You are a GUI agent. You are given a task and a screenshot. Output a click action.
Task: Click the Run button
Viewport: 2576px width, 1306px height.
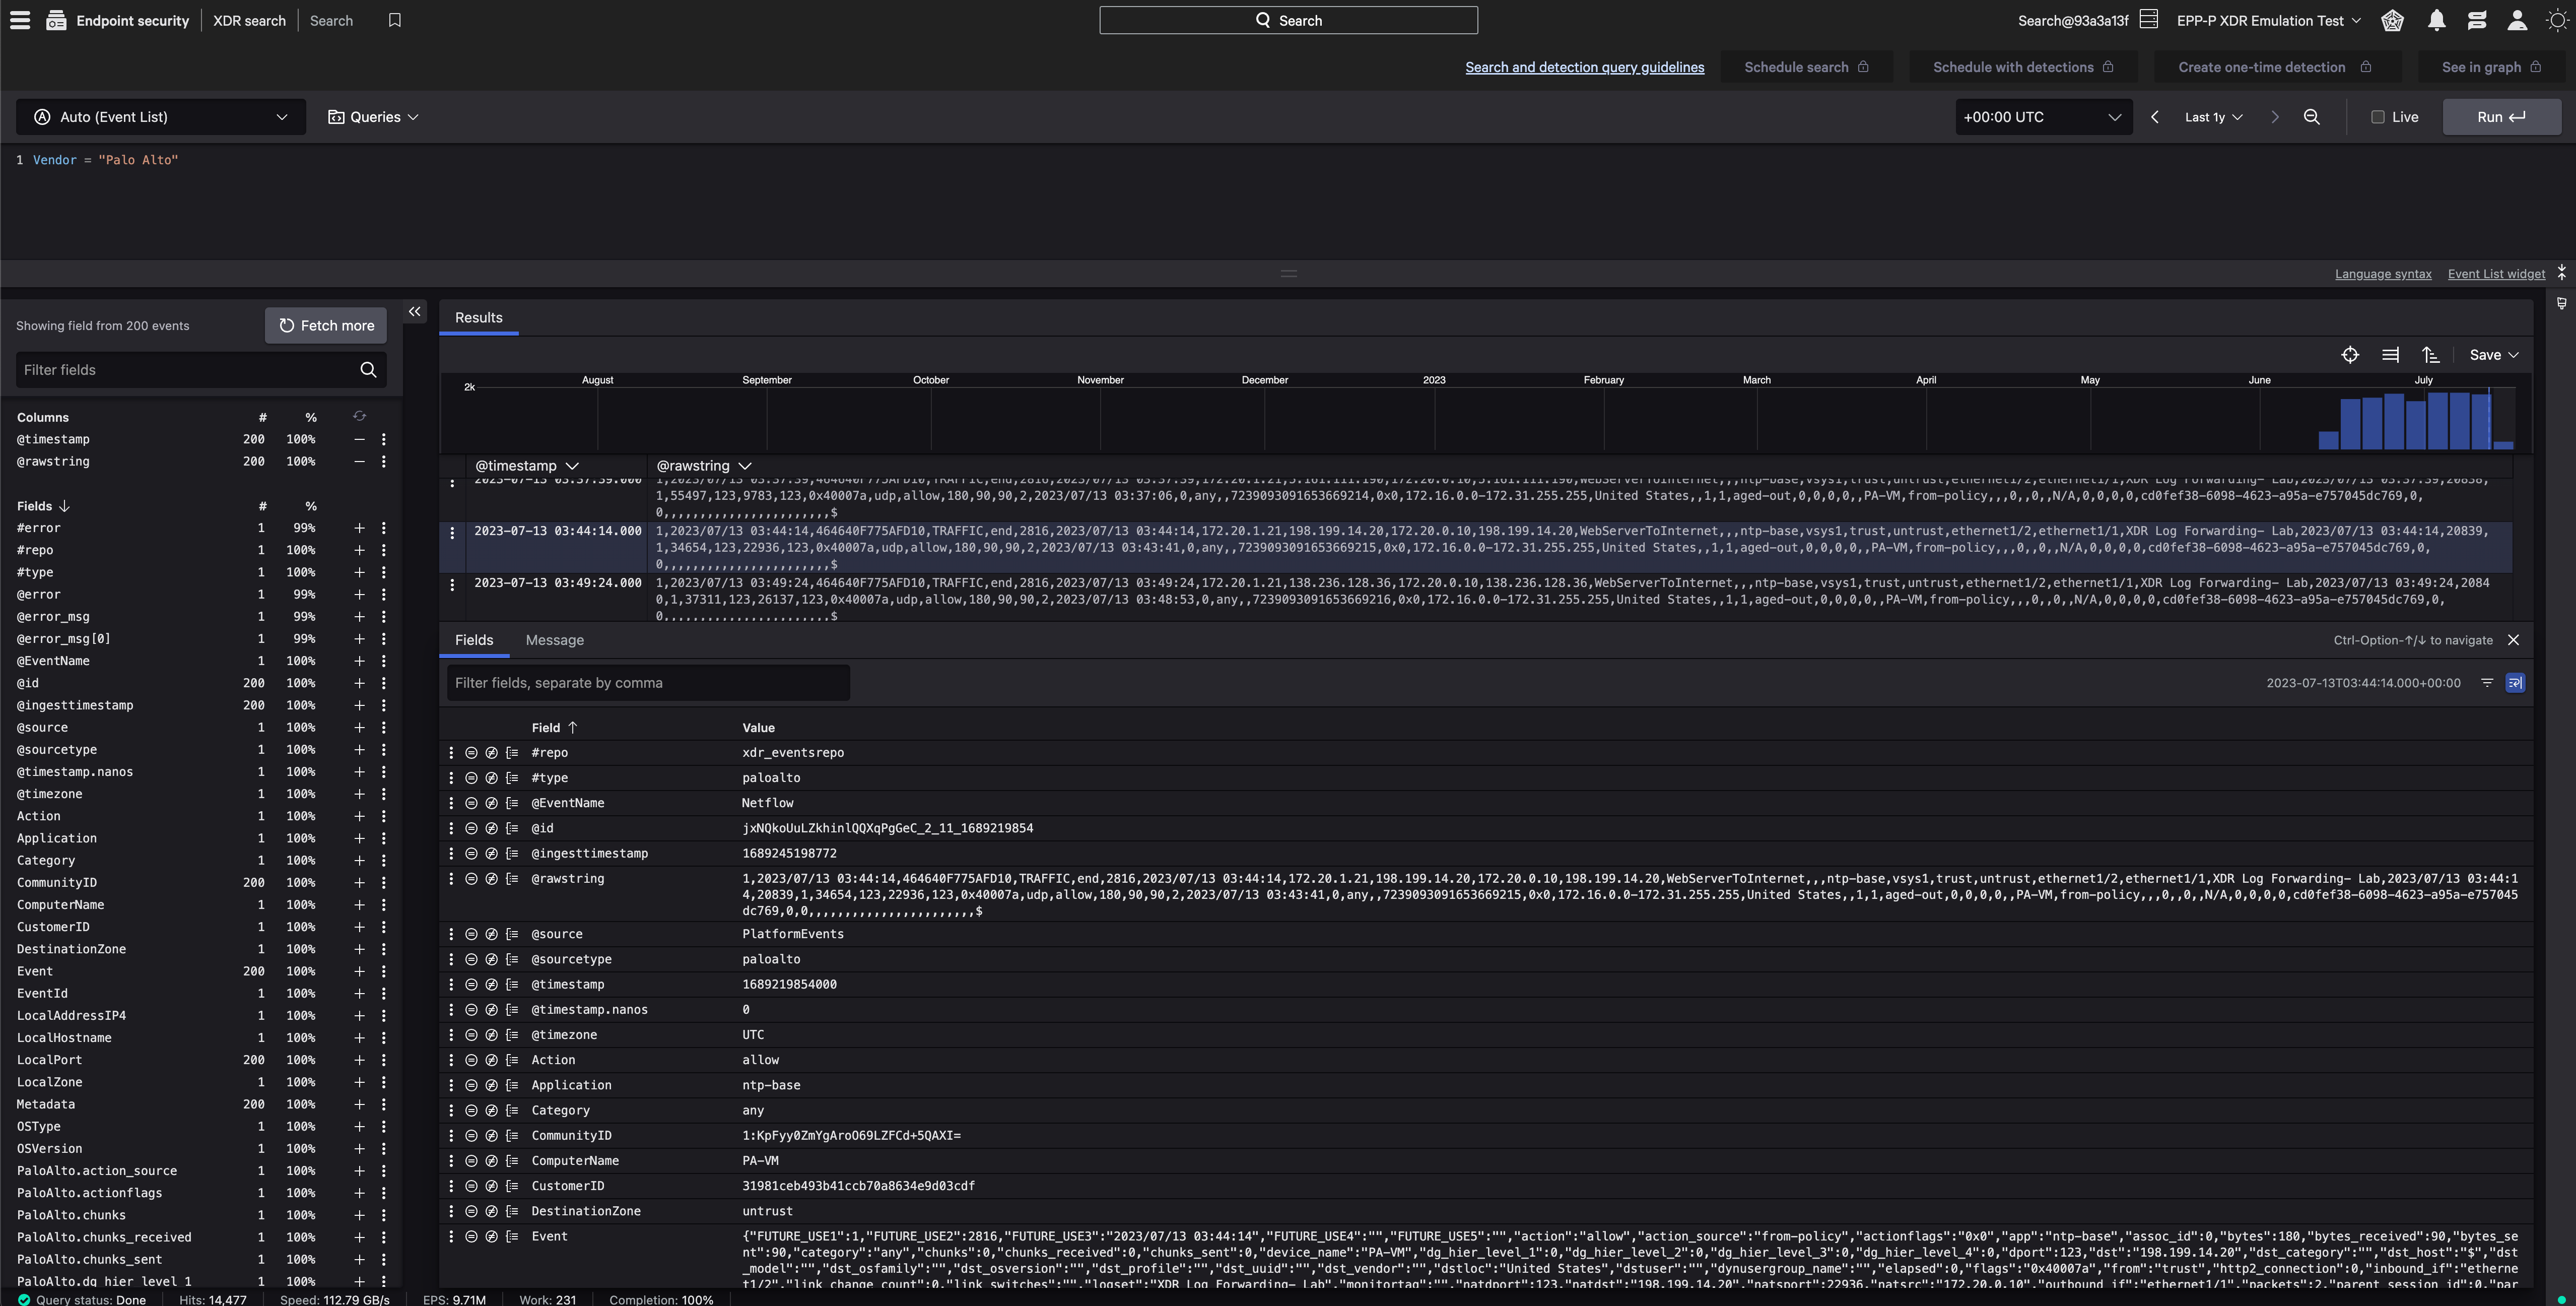point(2500,117)
